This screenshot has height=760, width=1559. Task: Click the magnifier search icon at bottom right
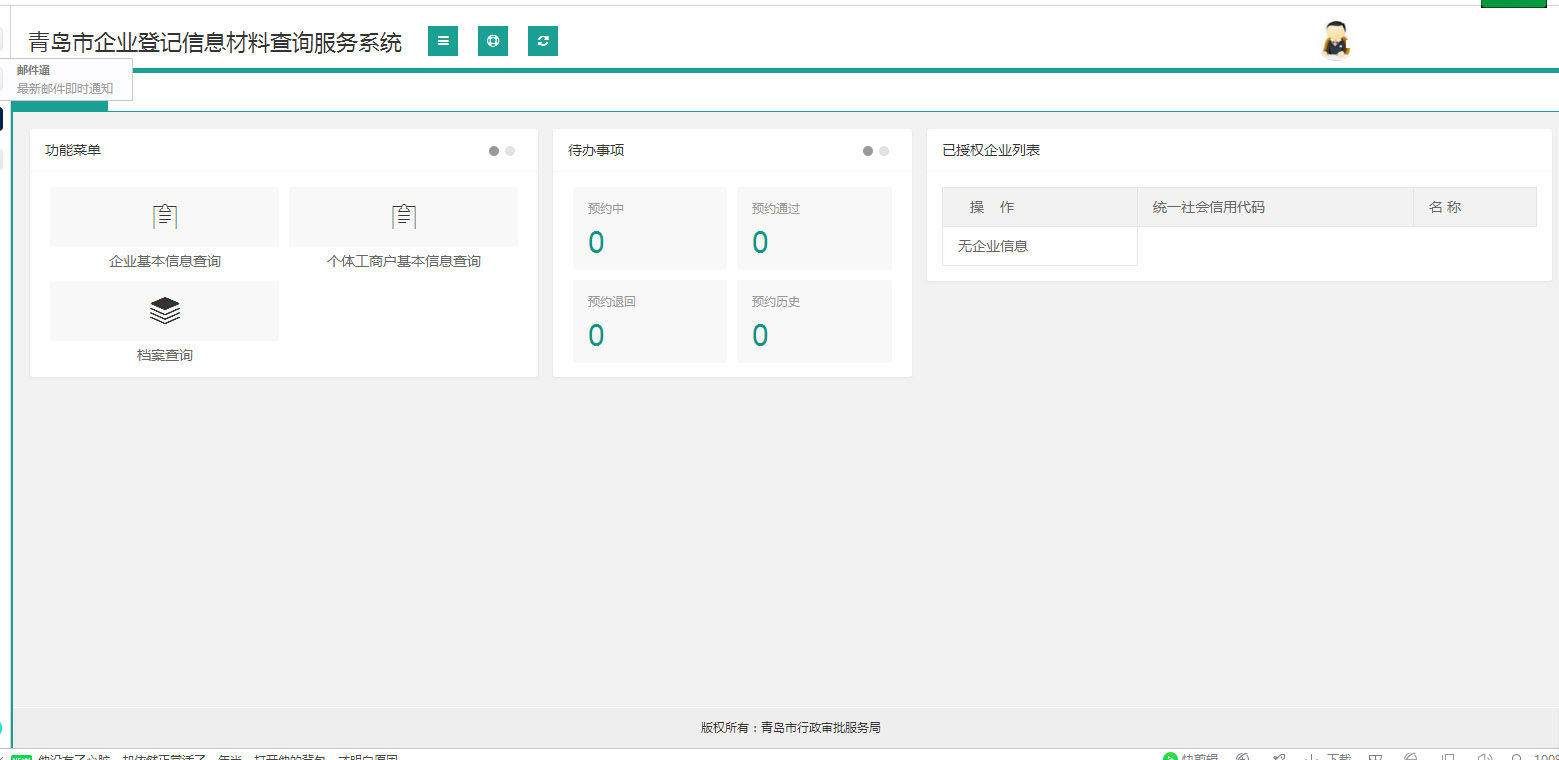[x=1518, y=757]
